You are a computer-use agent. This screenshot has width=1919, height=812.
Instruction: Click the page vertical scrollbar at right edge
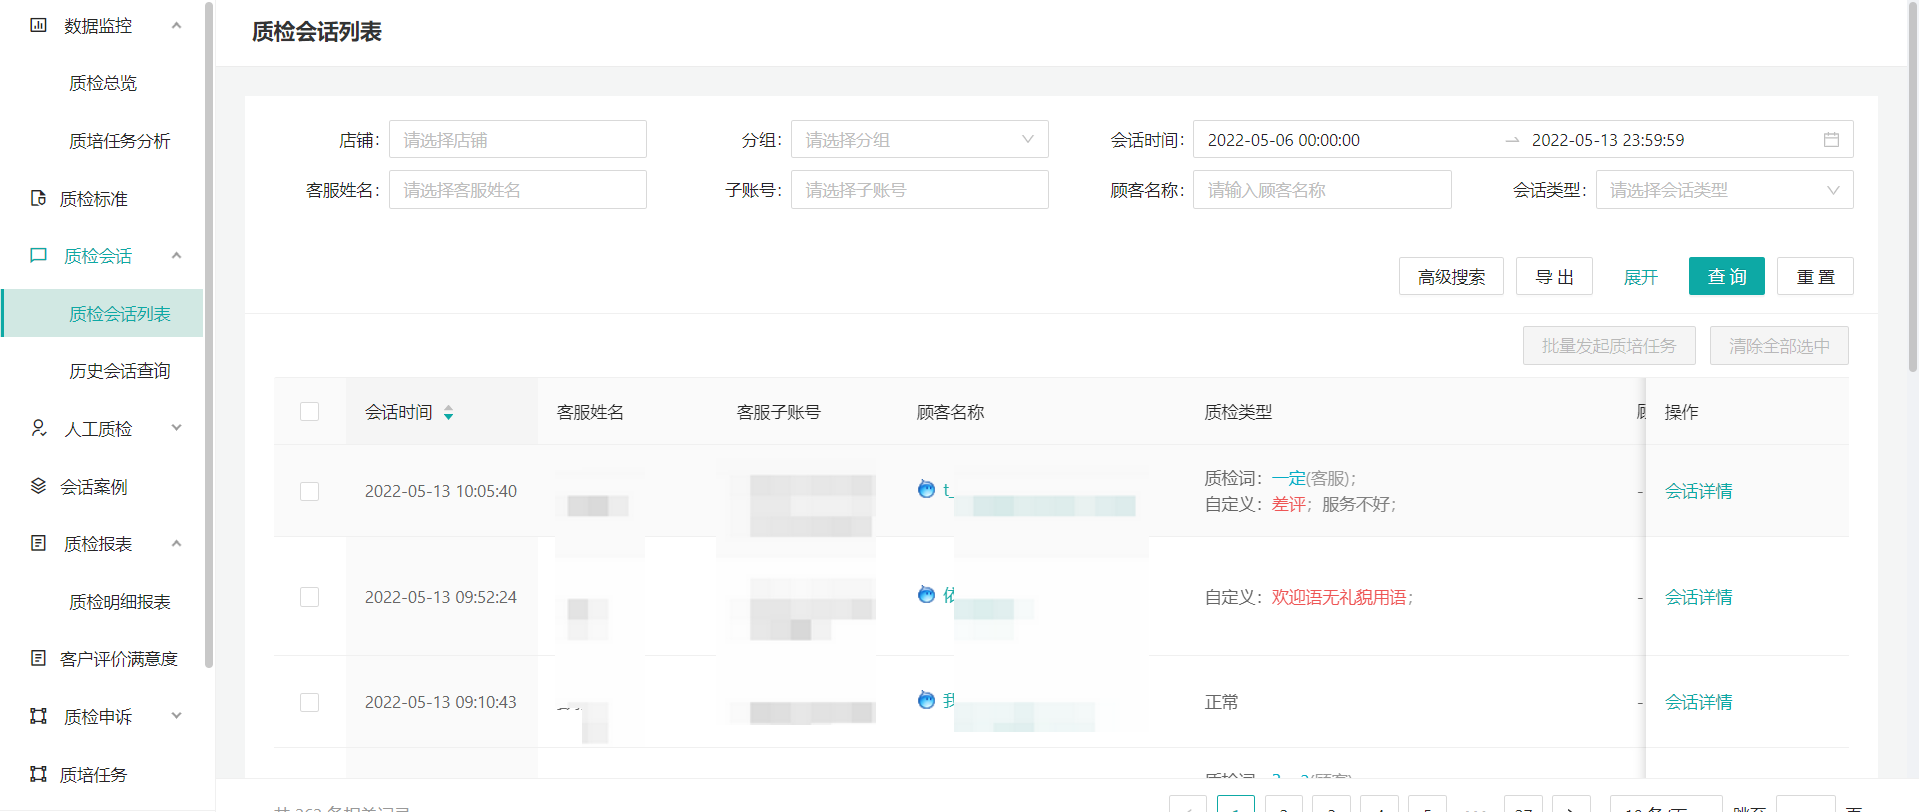point(1913,187)
